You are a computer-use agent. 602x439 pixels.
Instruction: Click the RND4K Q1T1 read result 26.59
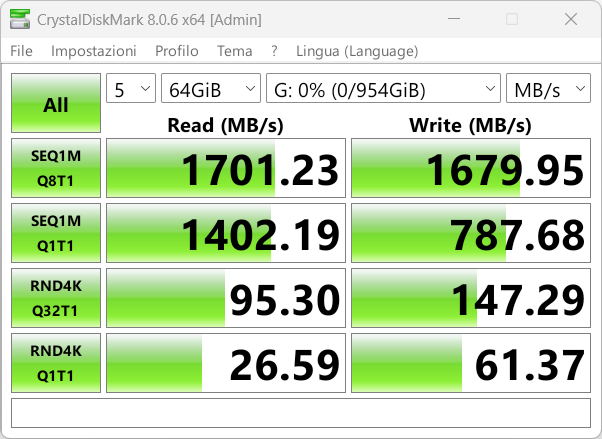[x=226, y=363]
